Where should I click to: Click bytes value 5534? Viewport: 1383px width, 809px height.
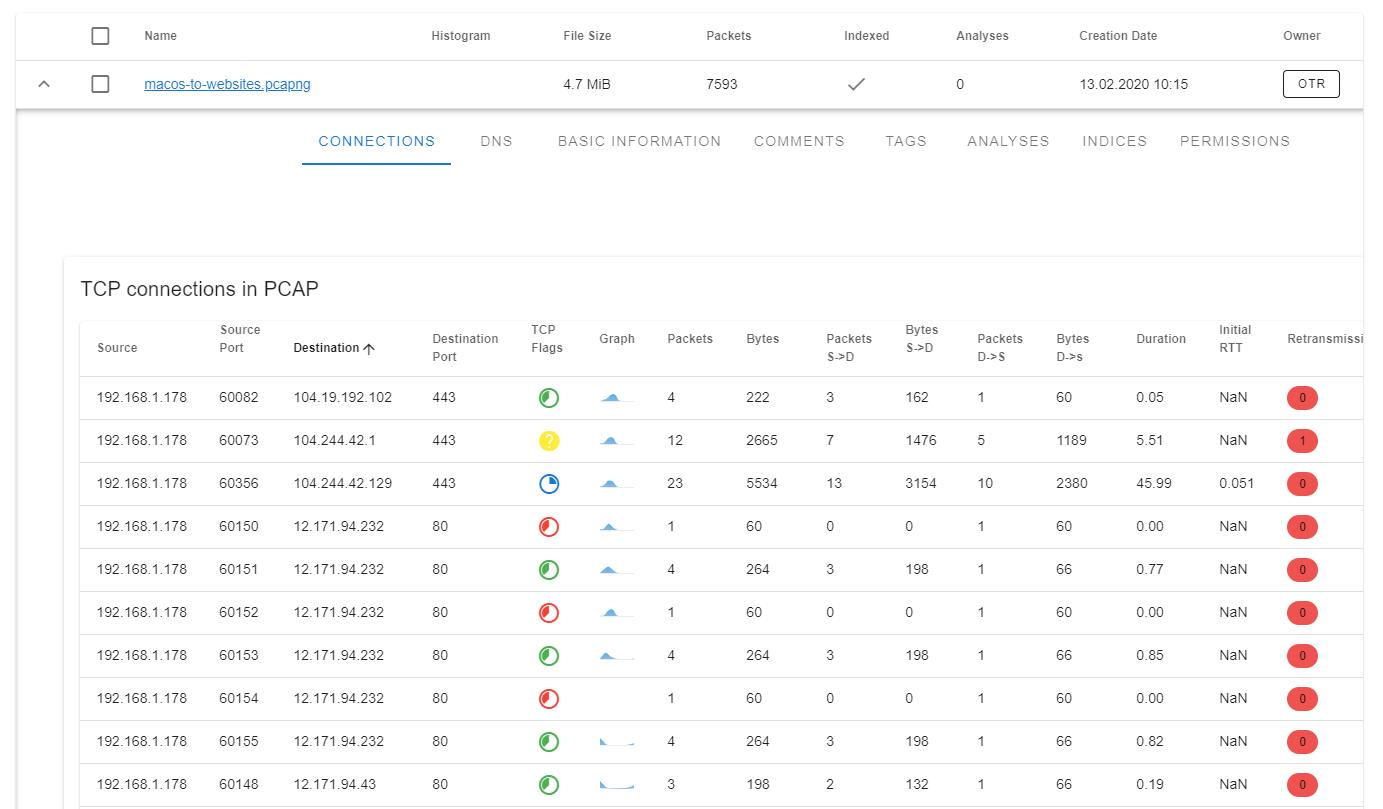click(x=762, y=484)
